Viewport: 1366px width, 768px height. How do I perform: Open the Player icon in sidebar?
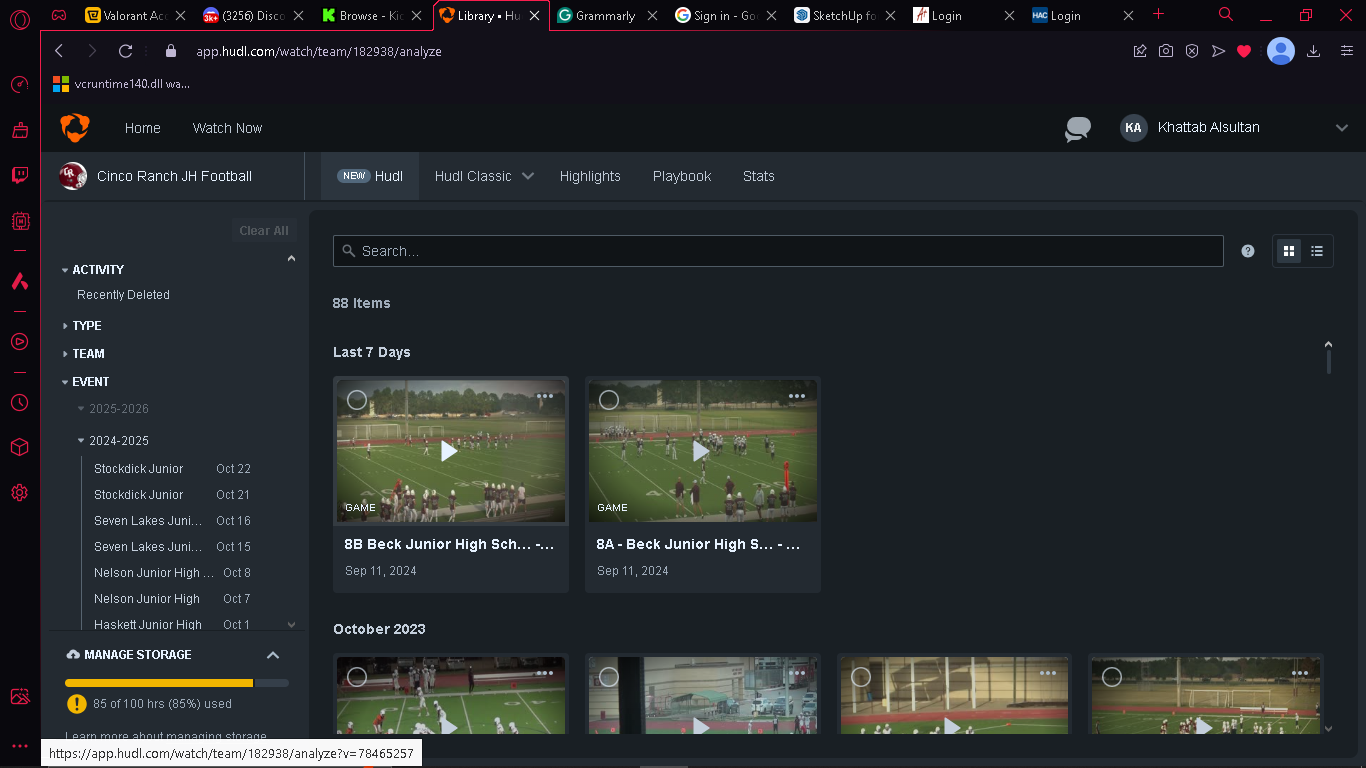20,342
